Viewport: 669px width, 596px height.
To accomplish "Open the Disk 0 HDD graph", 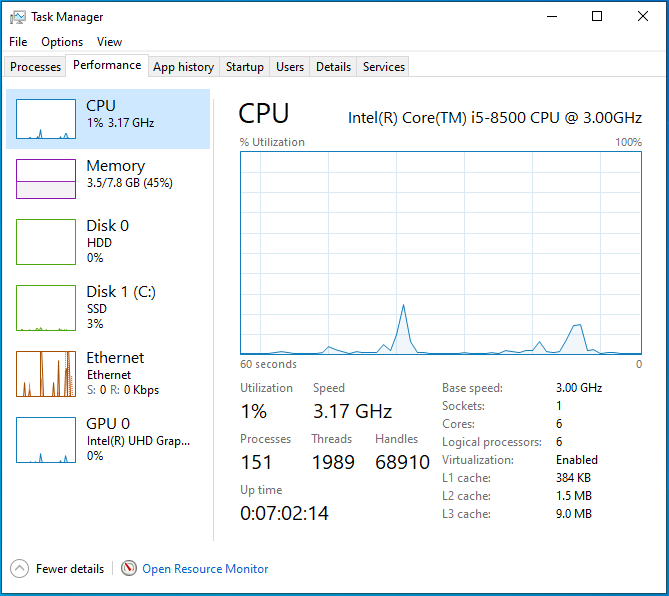I will pyautogui.click(x=46, y=241).
